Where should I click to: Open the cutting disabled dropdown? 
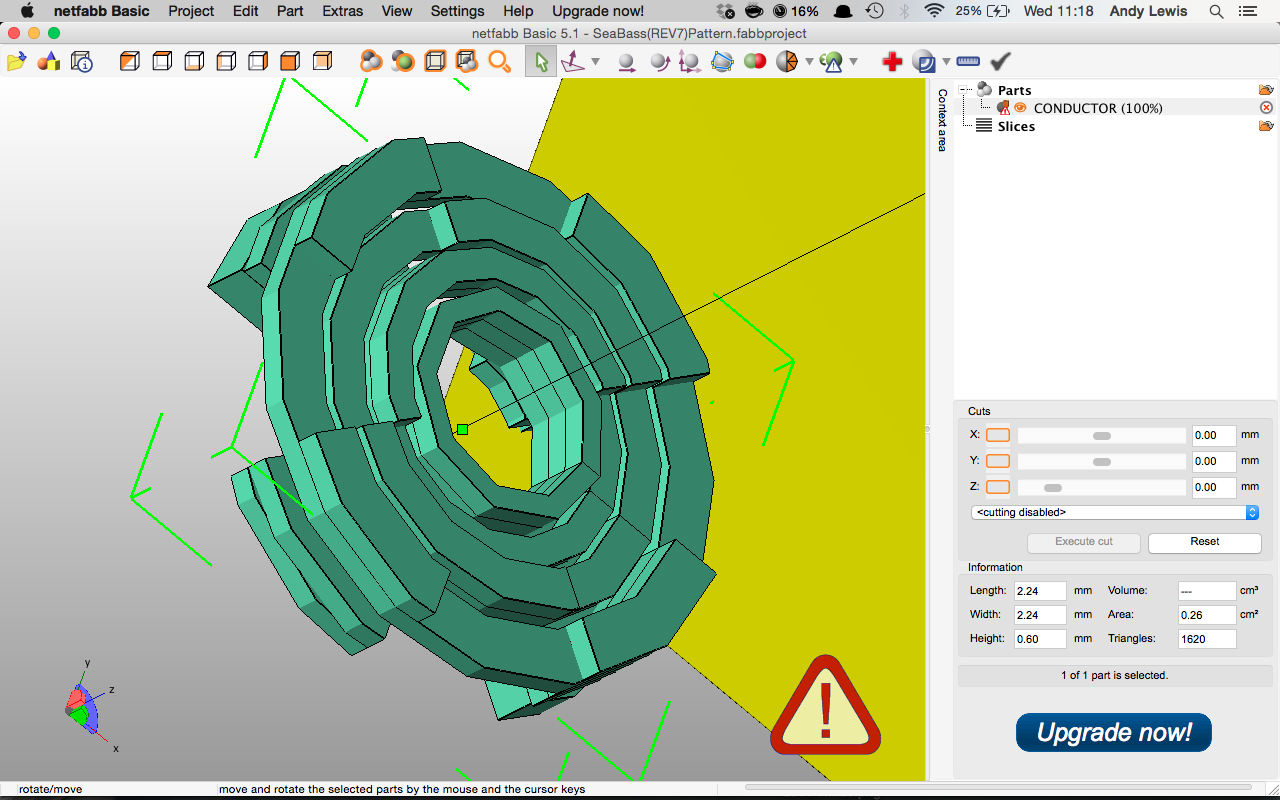[x=1114, y=512]
